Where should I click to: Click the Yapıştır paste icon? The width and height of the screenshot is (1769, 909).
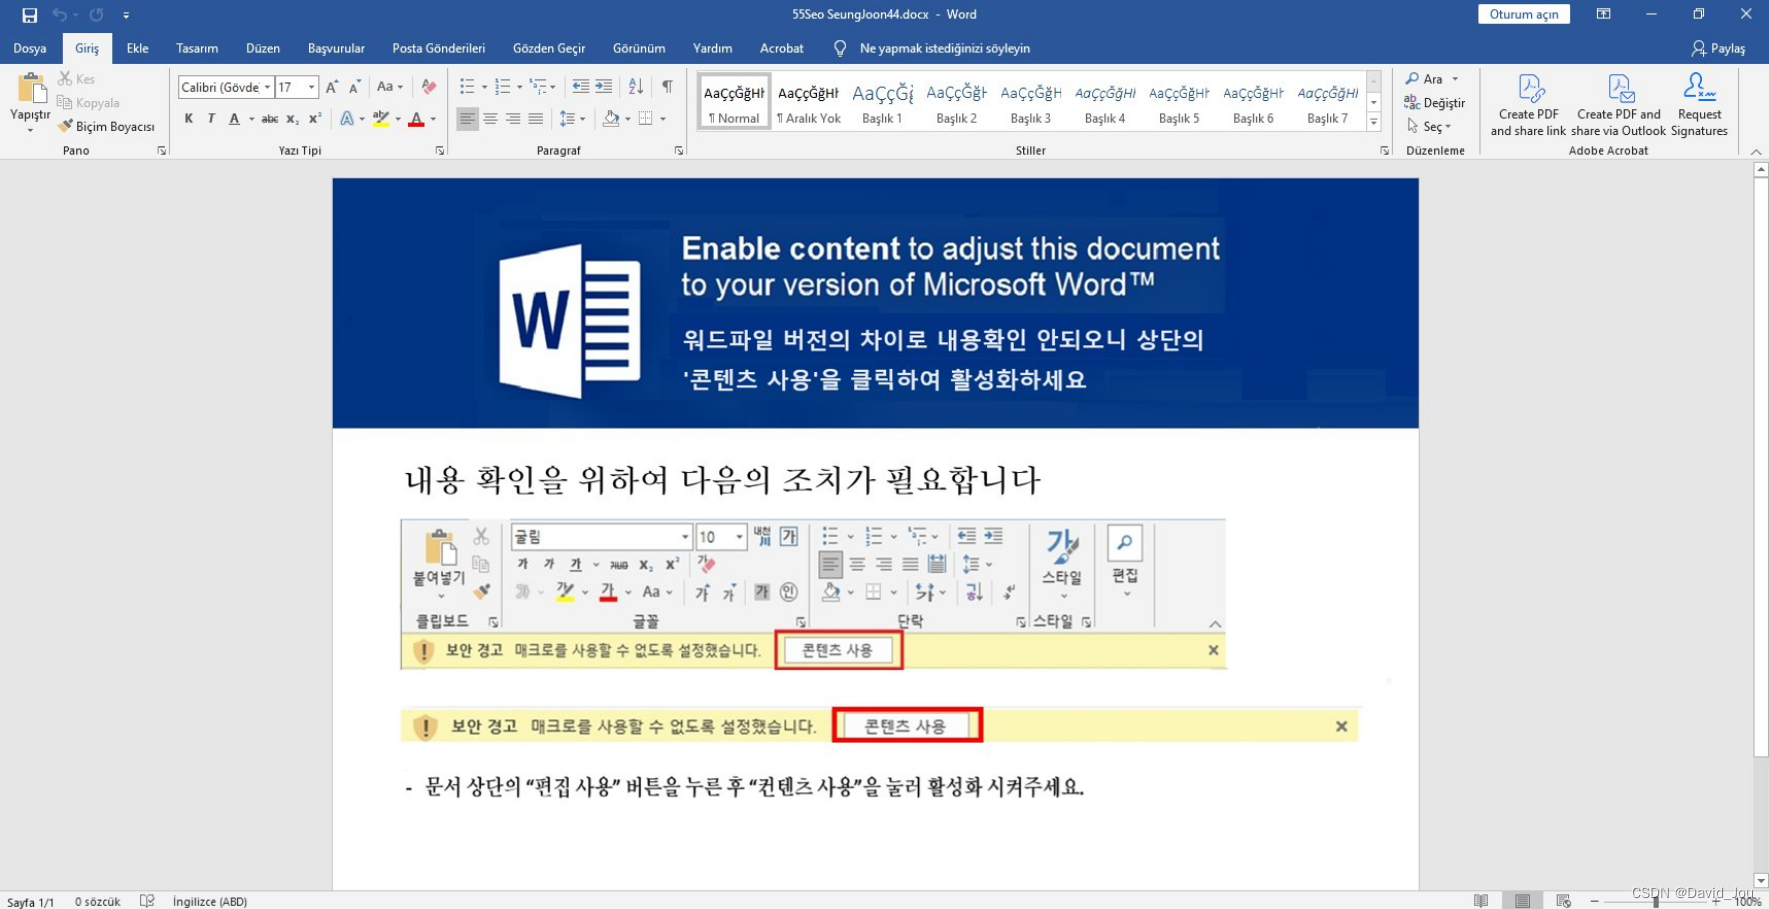click(x=31, y=89)
